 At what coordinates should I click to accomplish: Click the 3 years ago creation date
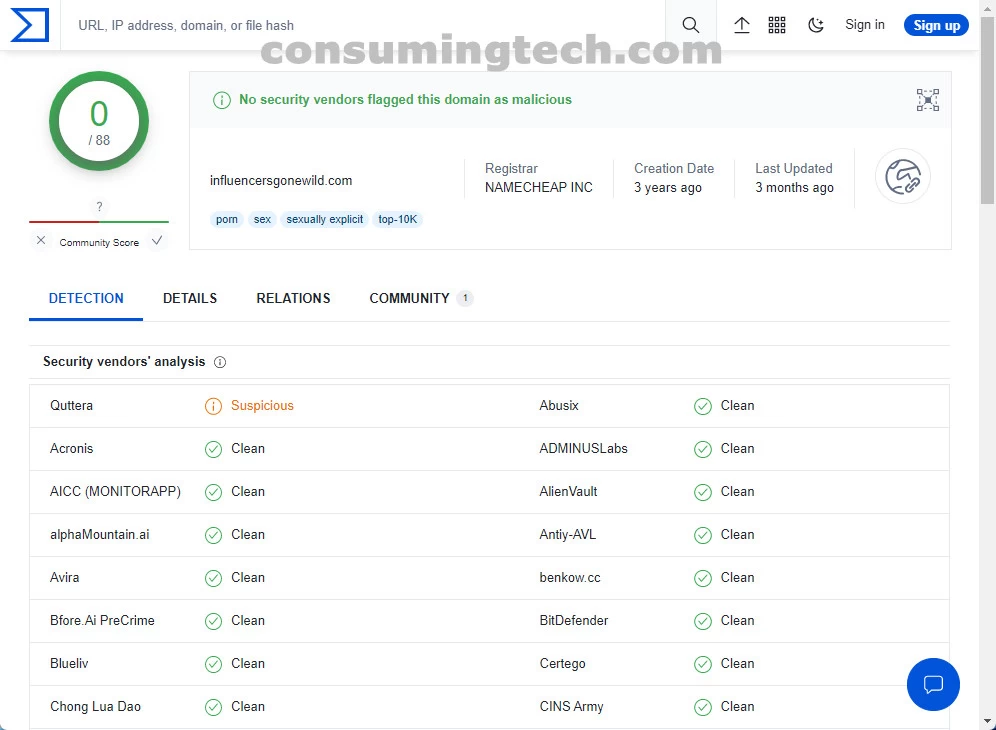coord(668,187)
